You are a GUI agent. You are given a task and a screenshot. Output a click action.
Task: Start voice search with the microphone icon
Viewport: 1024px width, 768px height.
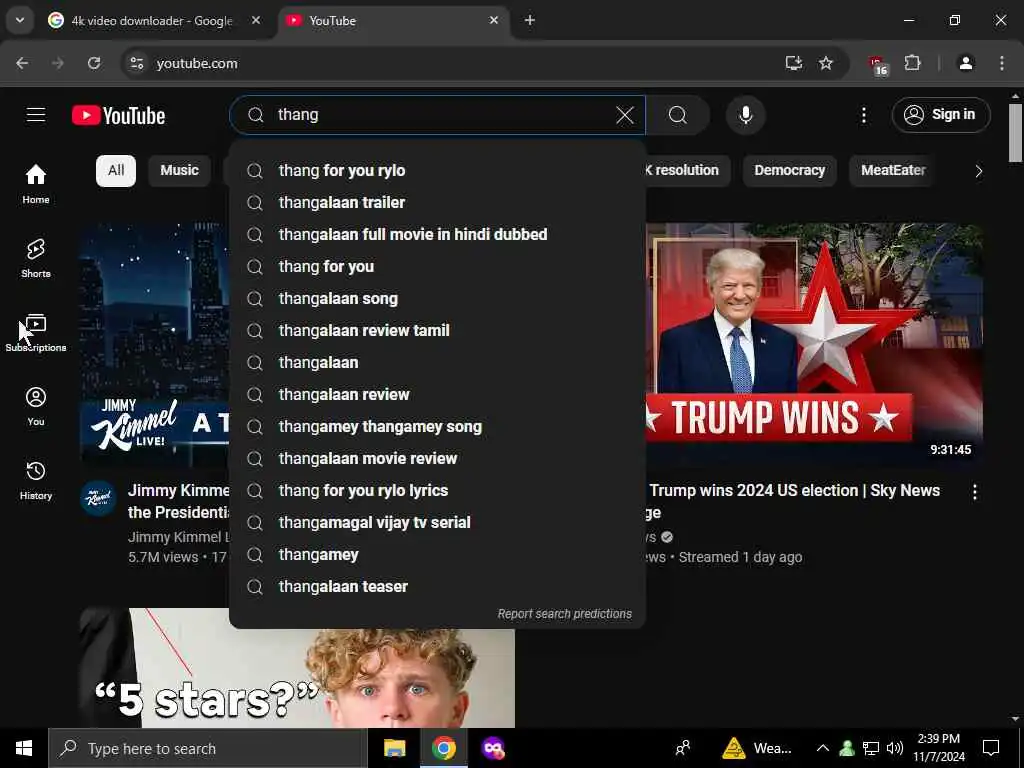click(x=745, y=115)
